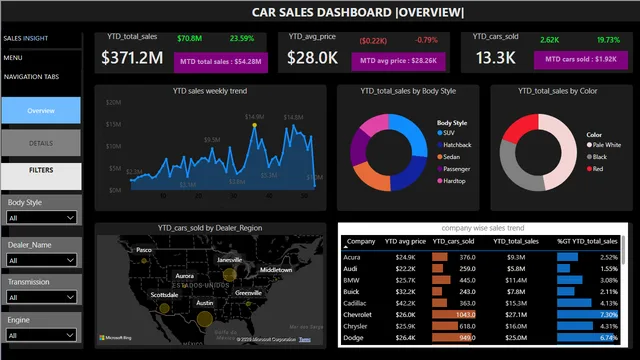Click the SALES INSIGHT sidebar title
This screenshot has height=360, width=640.
(x=26, y=38)
